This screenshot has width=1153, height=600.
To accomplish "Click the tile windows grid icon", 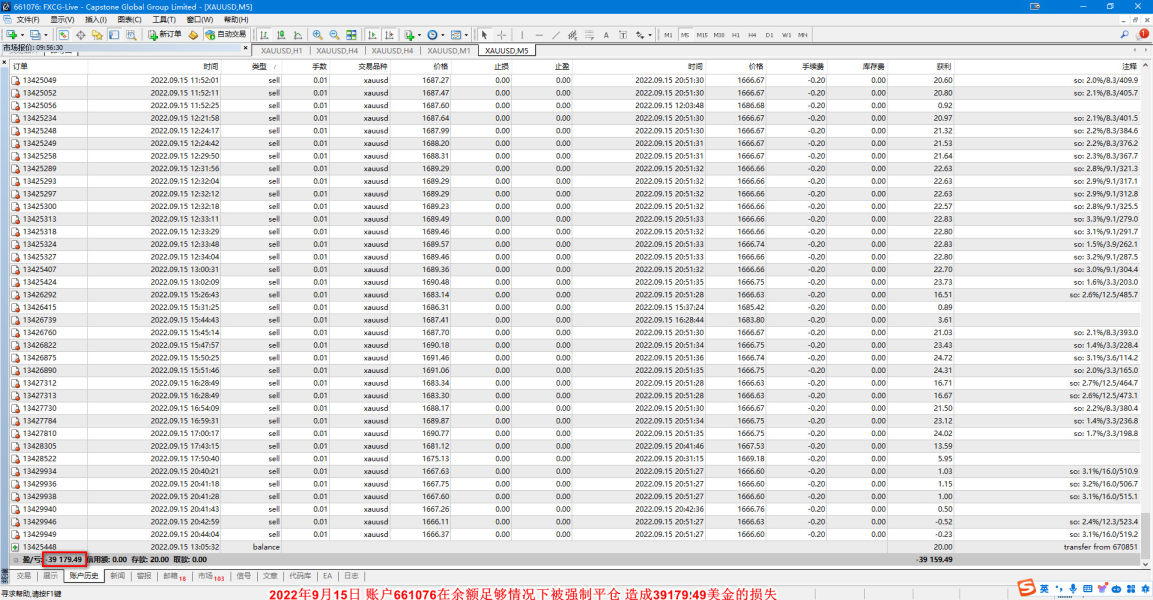I will (353, 34).
